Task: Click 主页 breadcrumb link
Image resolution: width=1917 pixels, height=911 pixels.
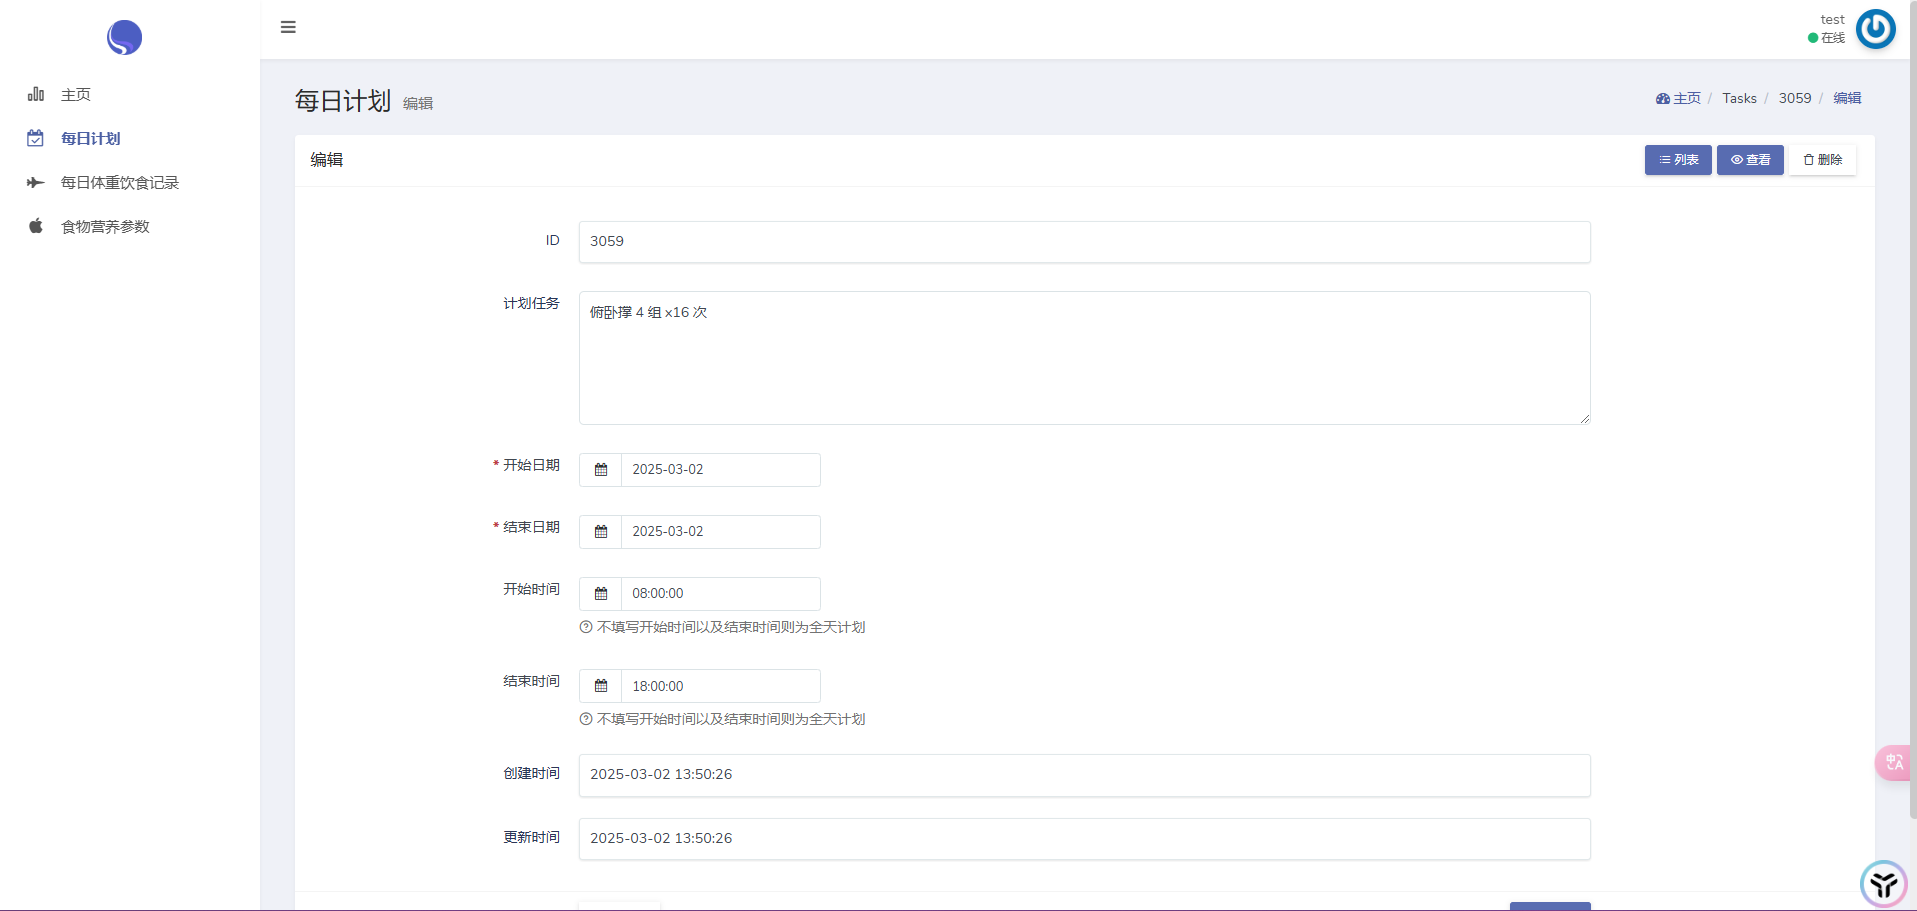Action: pyautogui.click(x=1678, y=98)
